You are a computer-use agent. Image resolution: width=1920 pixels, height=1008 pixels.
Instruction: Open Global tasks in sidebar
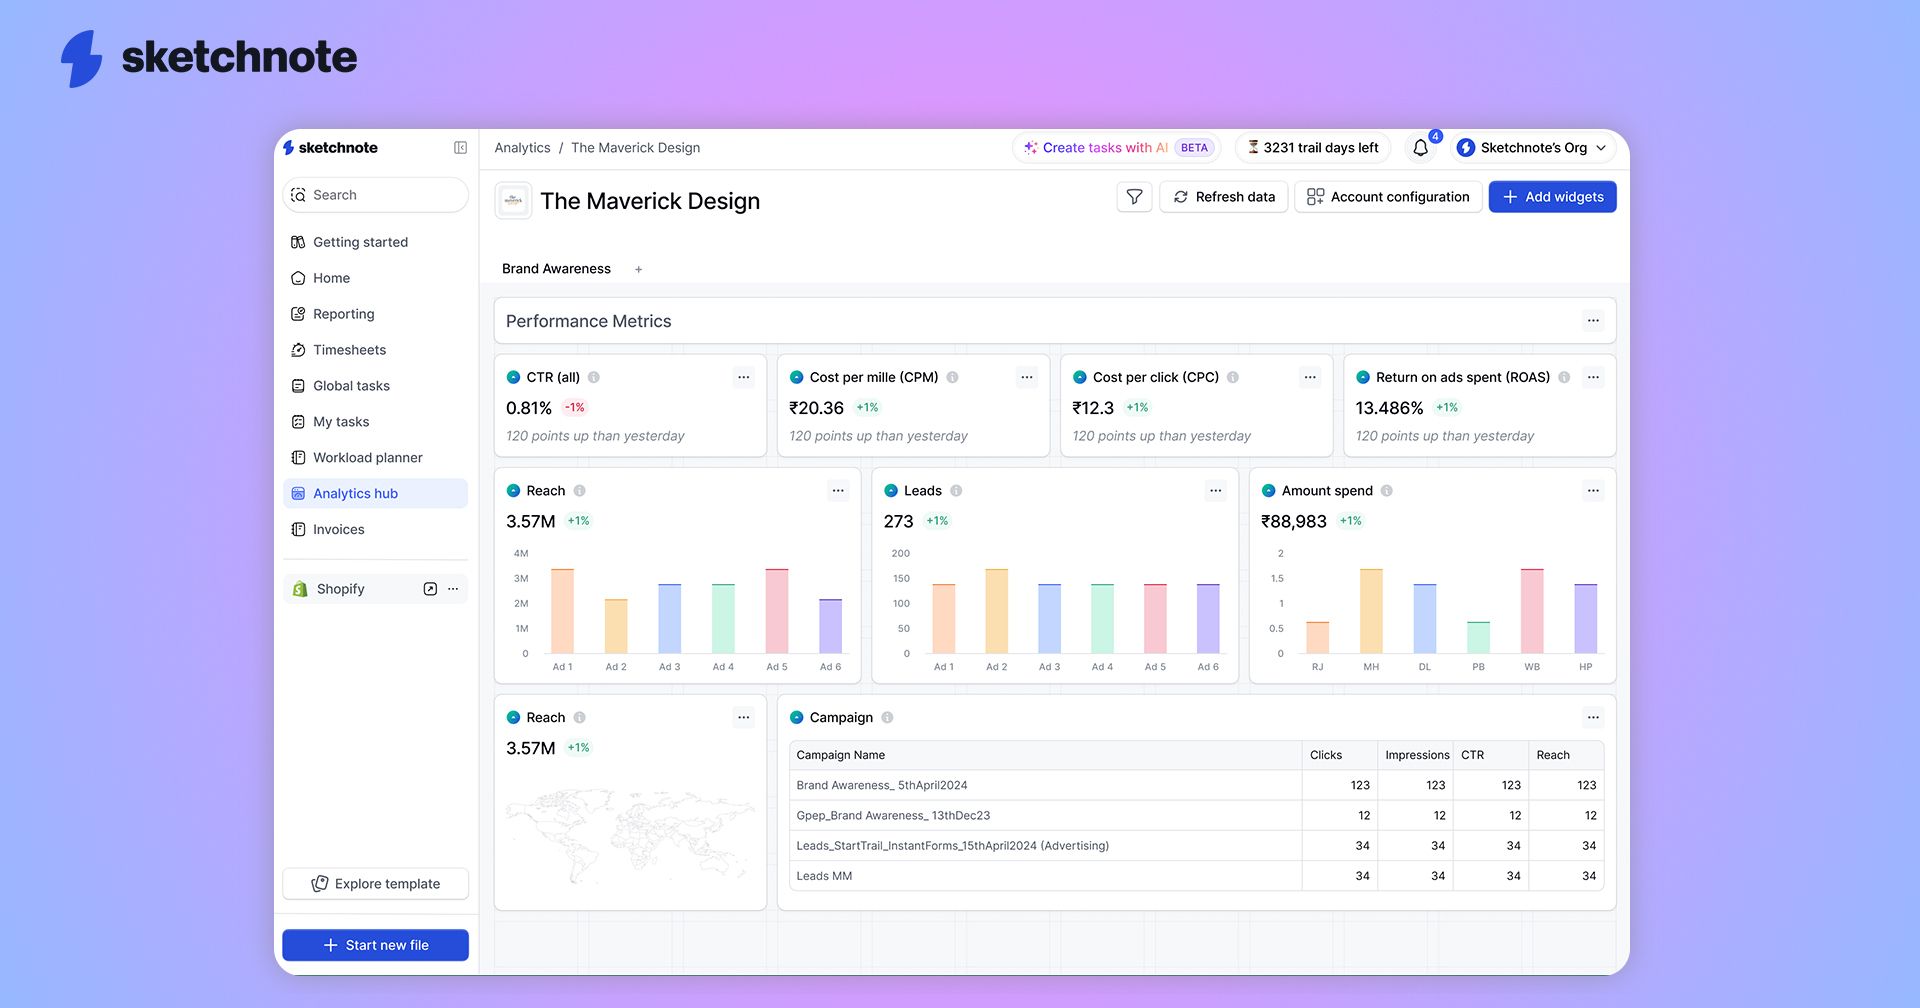point(375,386)
